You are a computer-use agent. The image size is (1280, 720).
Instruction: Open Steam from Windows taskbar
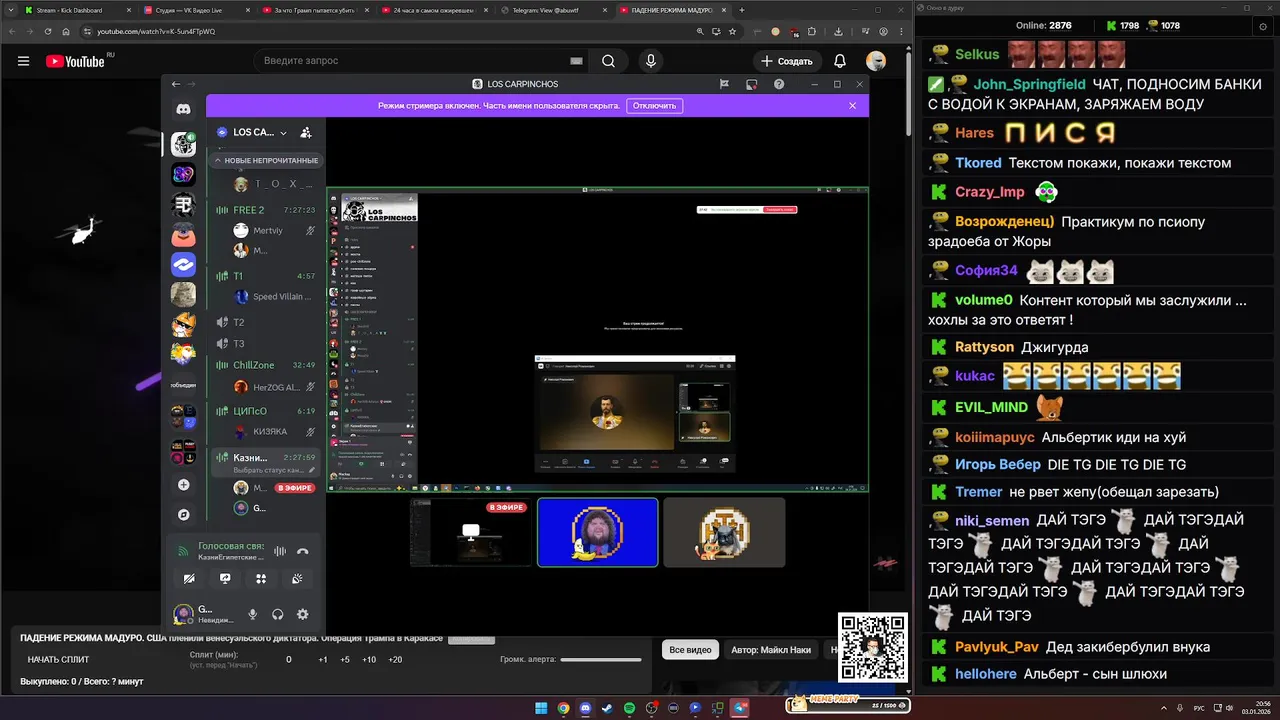click(607, 708)
